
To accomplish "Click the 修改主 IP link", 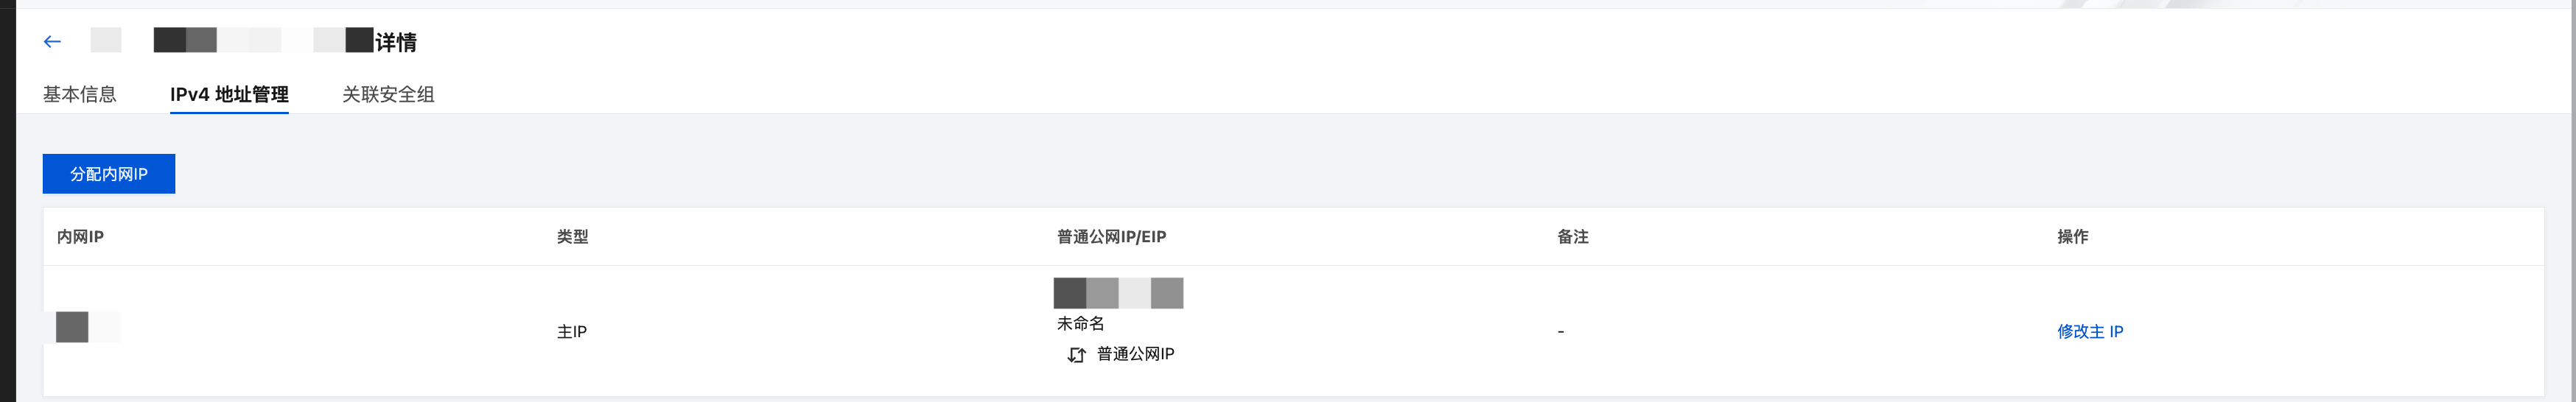I will [2089, 331].
